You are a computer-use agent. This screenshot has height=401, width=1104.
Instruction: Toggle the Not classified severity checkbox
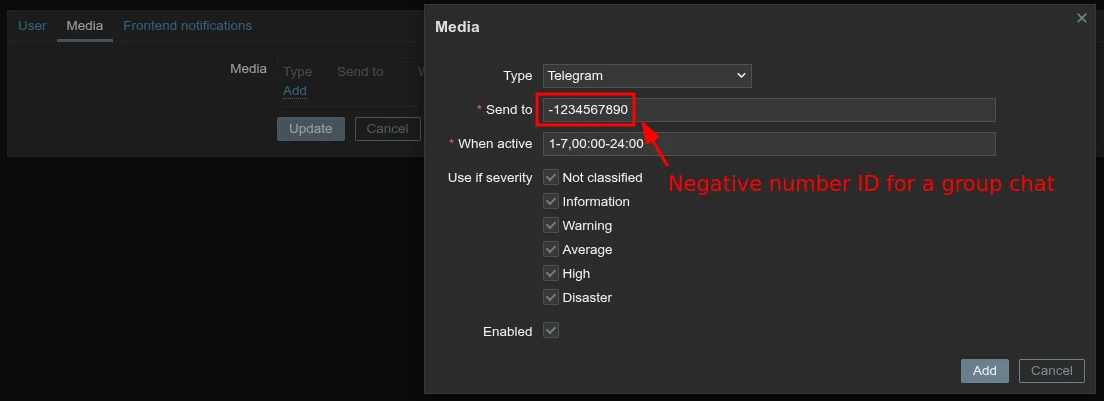551,177
